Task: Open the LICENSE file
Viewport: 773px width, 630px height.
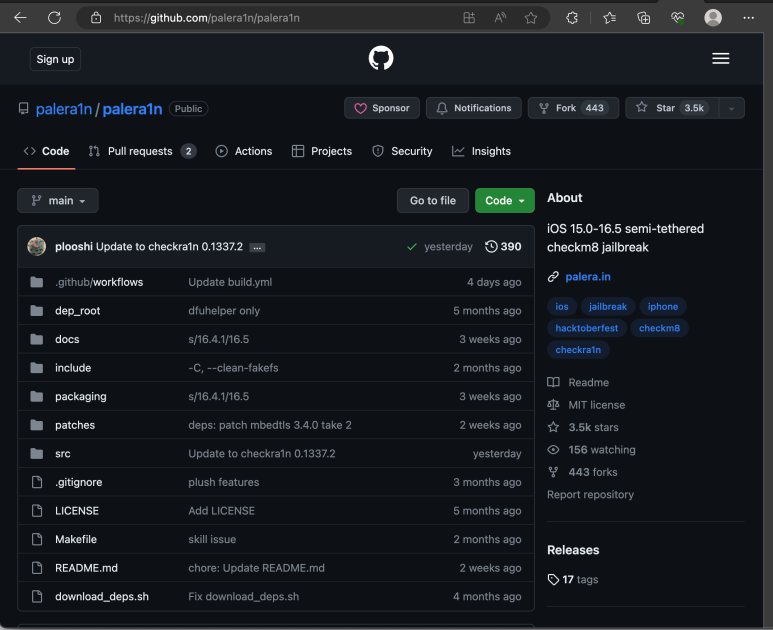Action: [77, 511]
